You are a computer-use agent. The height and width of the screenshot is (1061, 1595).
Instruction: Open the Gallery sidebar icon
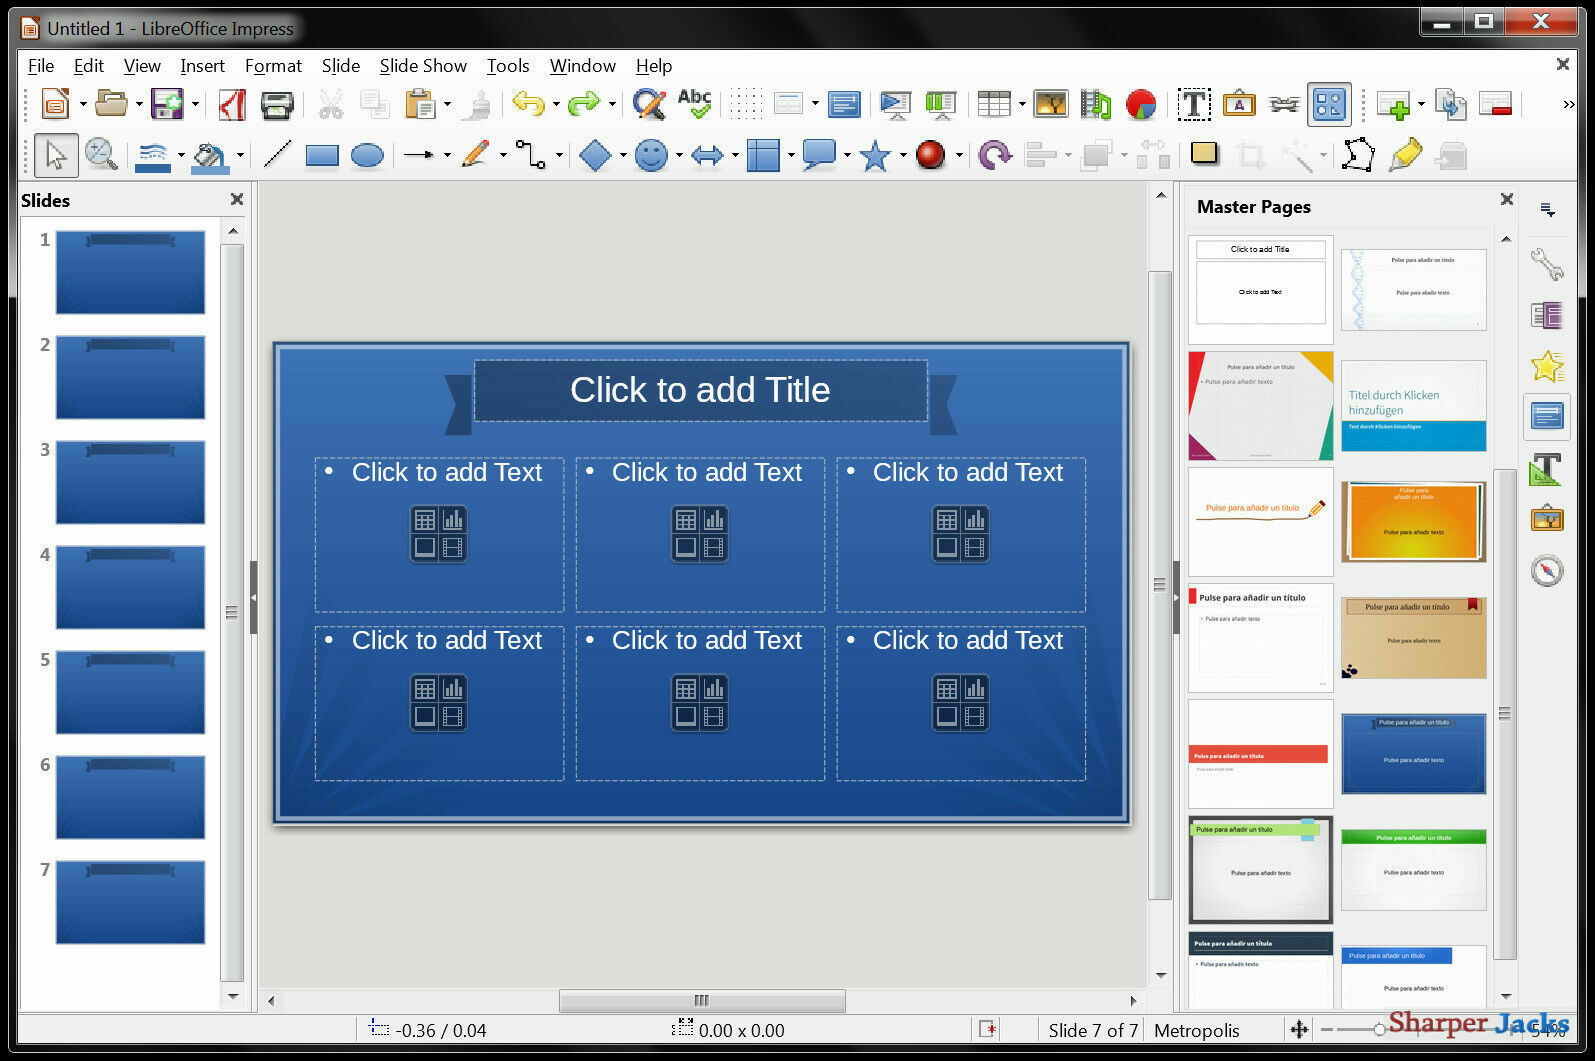click(x=1547, y=519)
